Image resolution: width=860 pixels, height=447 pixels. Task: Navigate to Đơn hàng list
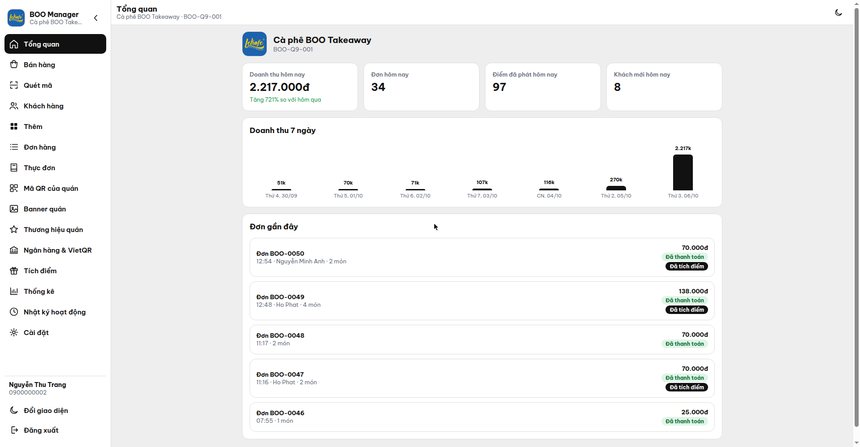tap(55, 147)
